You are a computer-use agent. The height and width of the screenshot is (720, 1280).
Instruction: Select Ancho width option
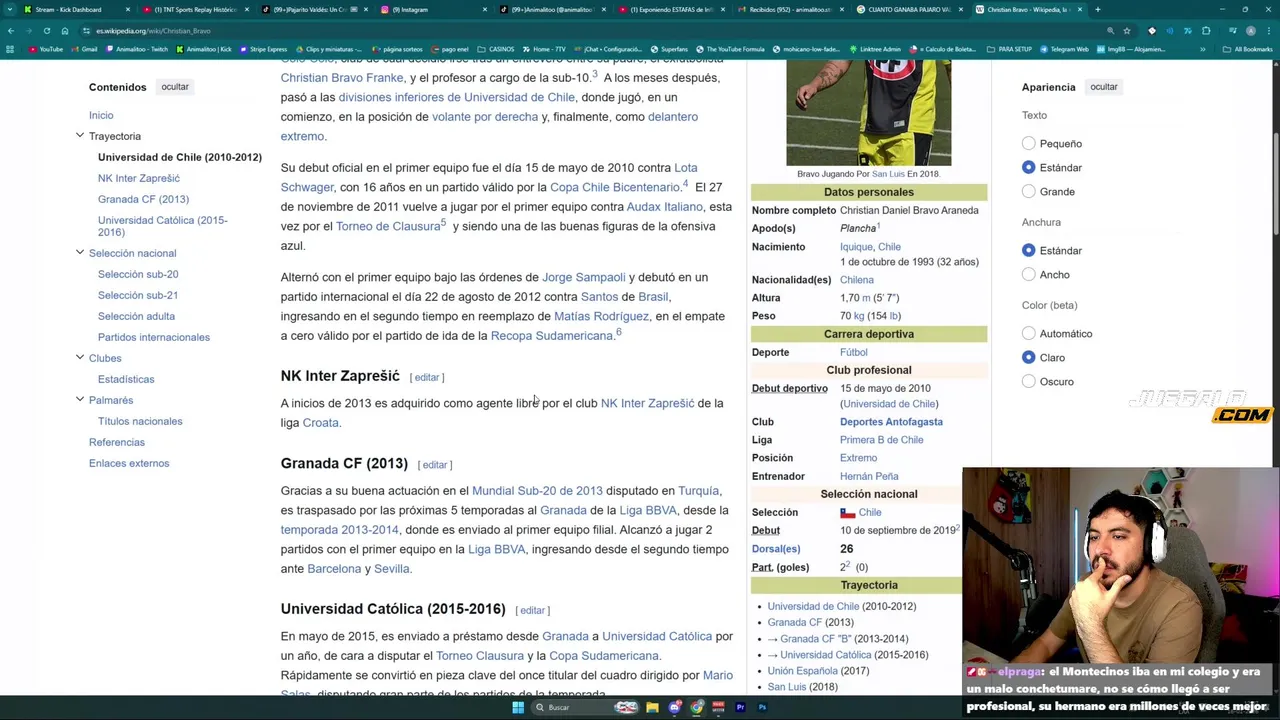tap(1028, 275)
